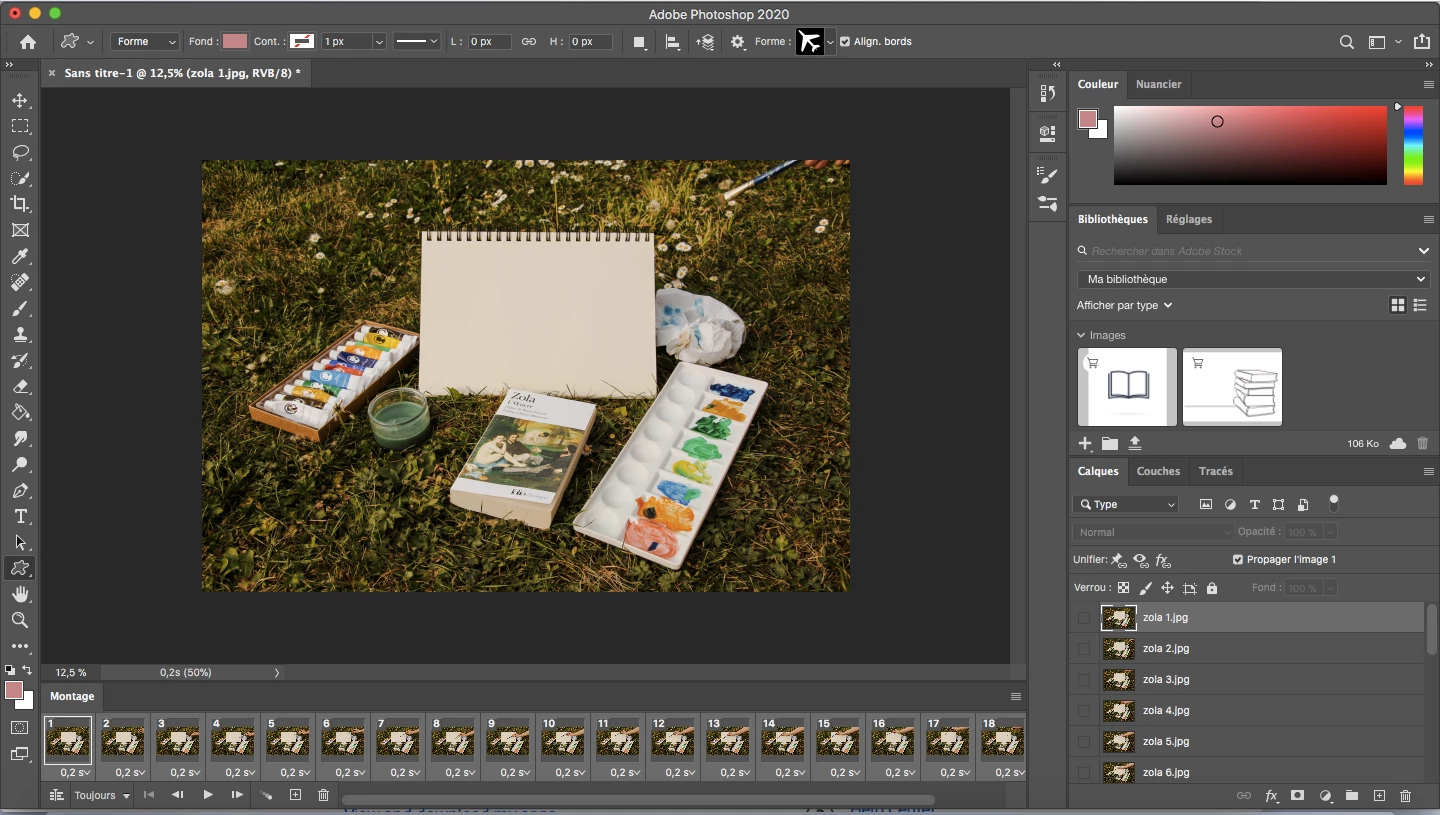Viewport: 1440px width, 815px height.
Task: Open the layer Type filter dropdown
Action: coord(1126,505)
